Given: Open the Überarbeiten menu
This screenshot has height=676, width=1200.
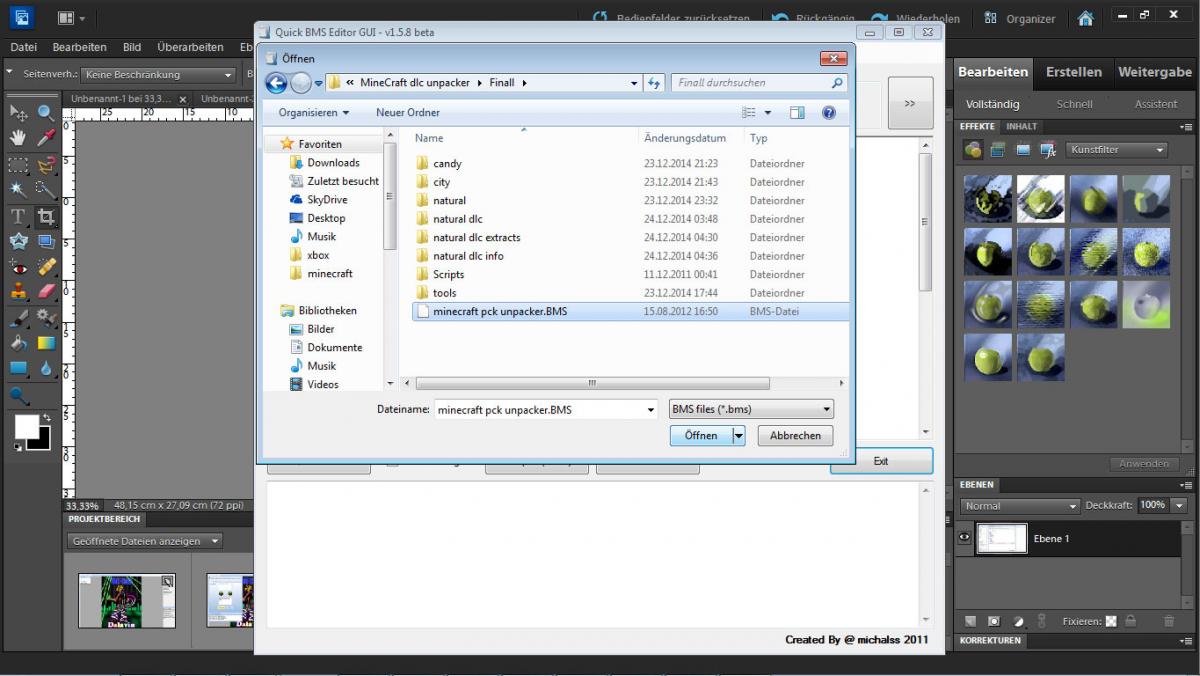Looking at the screenshot, I should [190, 47].
